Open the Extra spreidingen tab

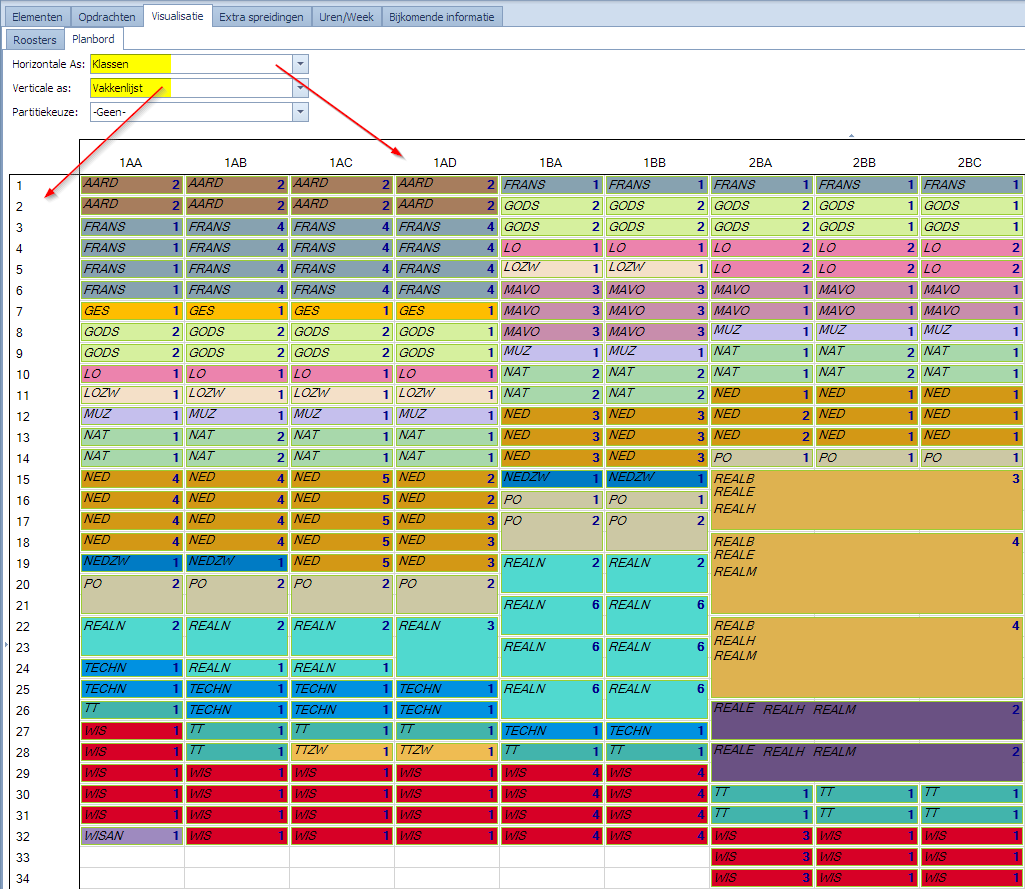click(261, 17)
